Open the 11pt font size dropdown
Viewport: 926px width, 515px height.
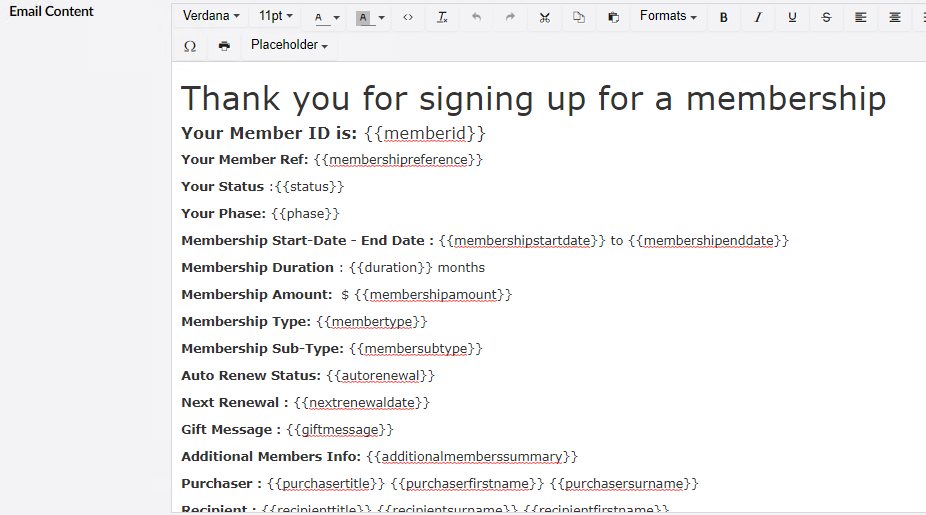pyautogui.click(x=276, y=17)
